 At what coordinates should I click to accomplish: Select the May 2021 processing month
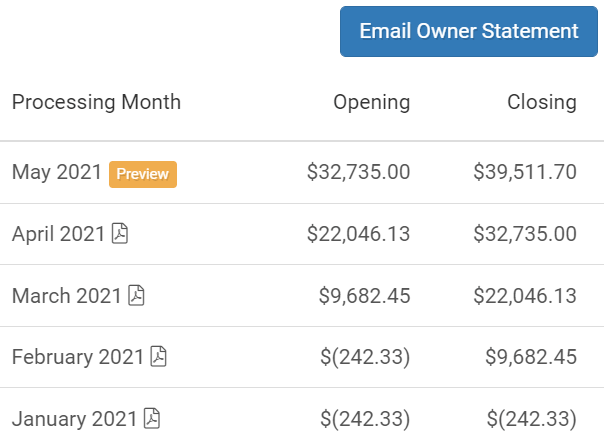pyautogui.click(x=57, y=172)
